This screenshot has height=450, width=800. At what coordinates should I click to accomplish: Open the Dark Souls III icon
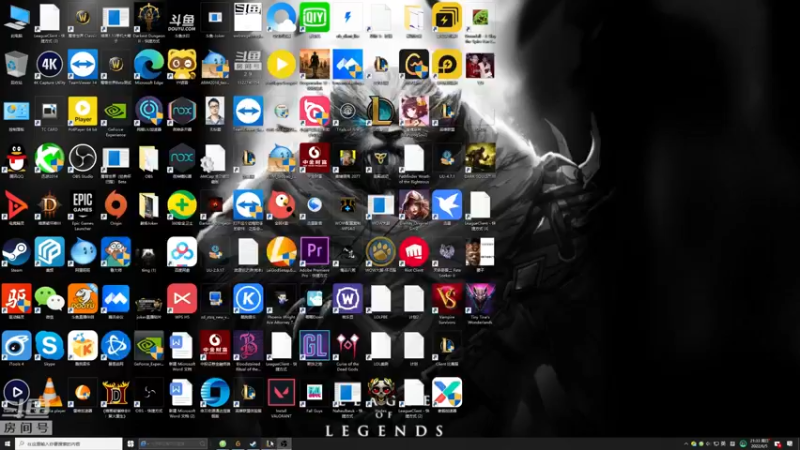(x=480, y=159)
